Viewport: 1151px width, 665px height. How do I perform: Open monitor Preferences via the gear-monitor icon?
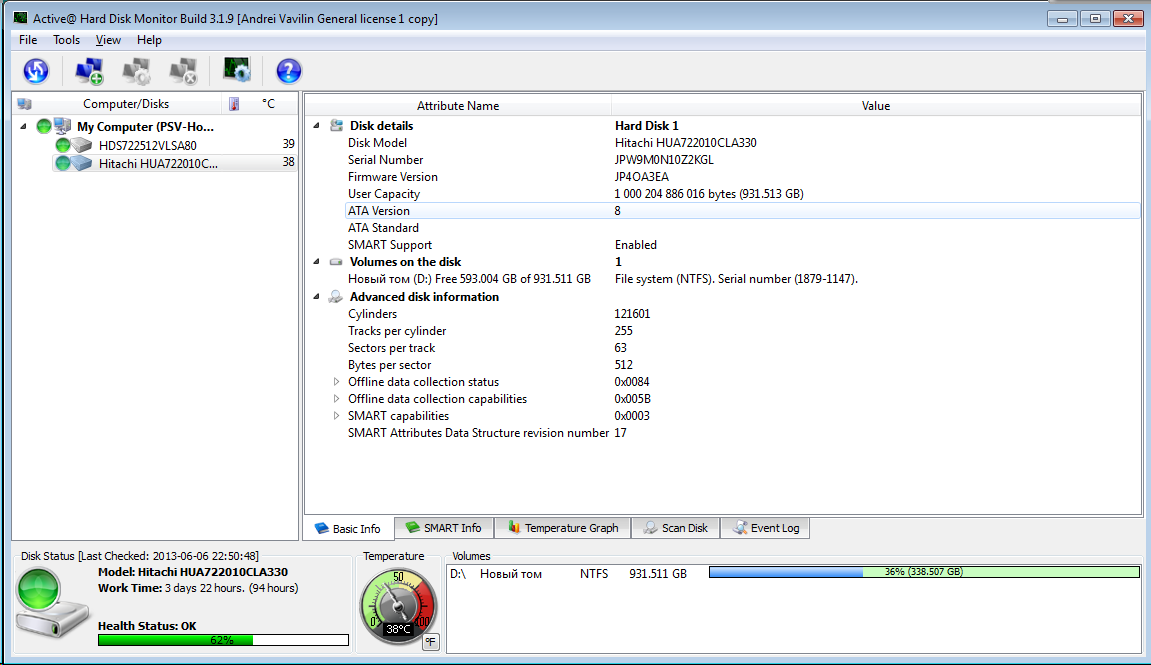[x=237, y=70]
